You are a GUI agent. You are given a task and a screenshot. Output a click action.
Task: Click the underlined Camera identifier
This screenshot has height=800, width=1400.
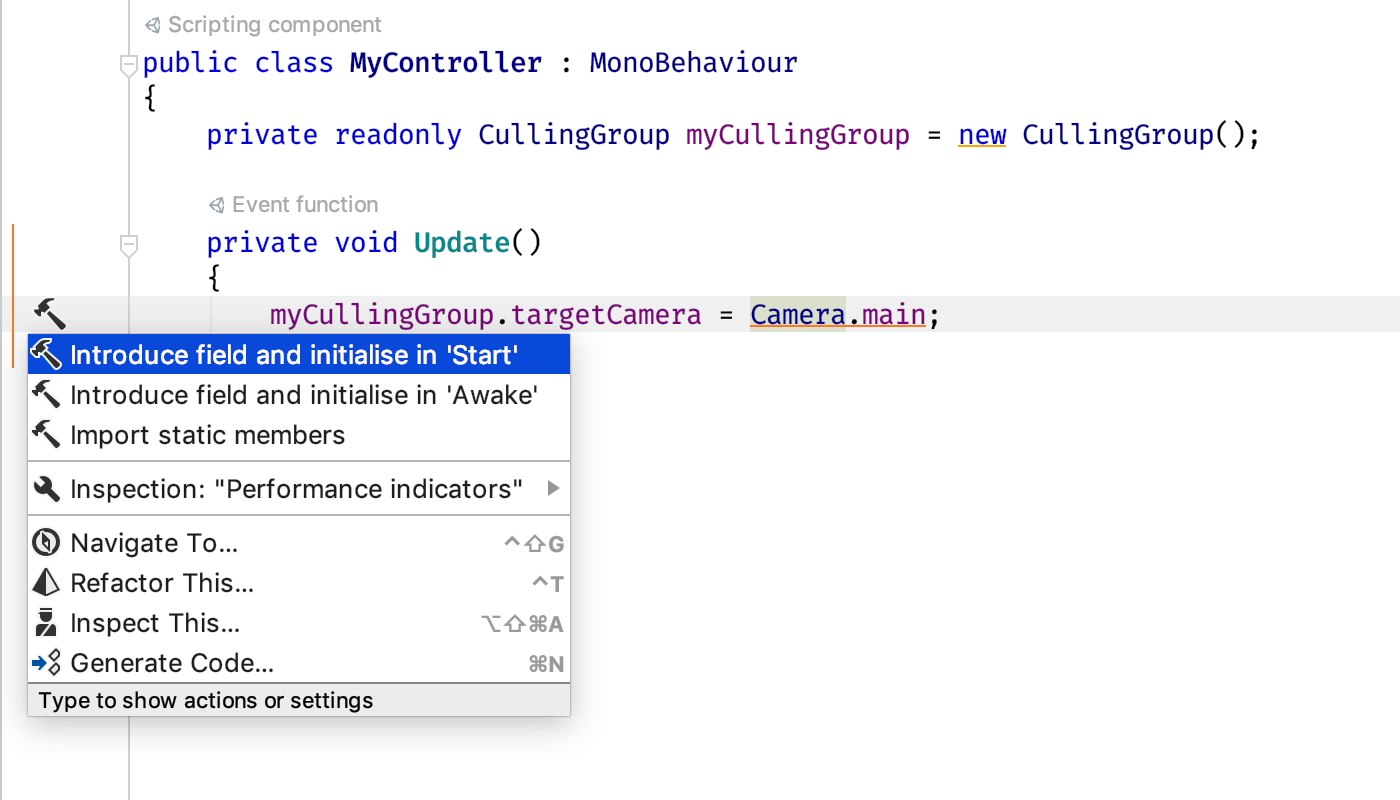[x=798, y=315]
